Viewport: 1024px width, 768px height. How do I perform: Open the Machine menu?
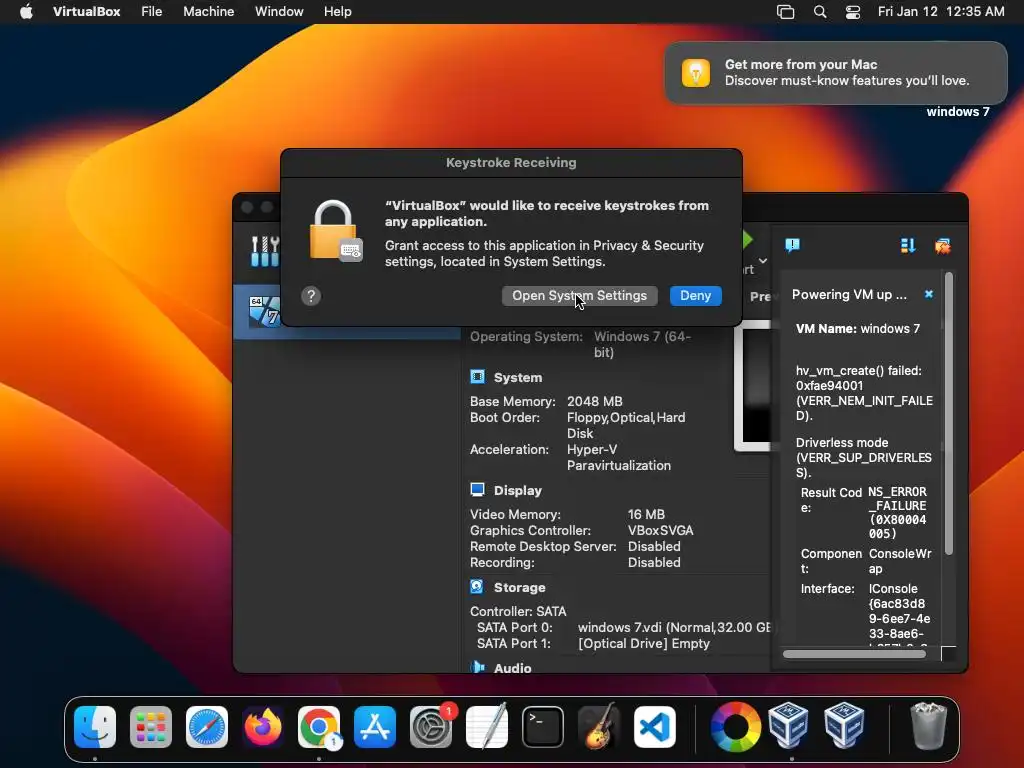(208, 12)
